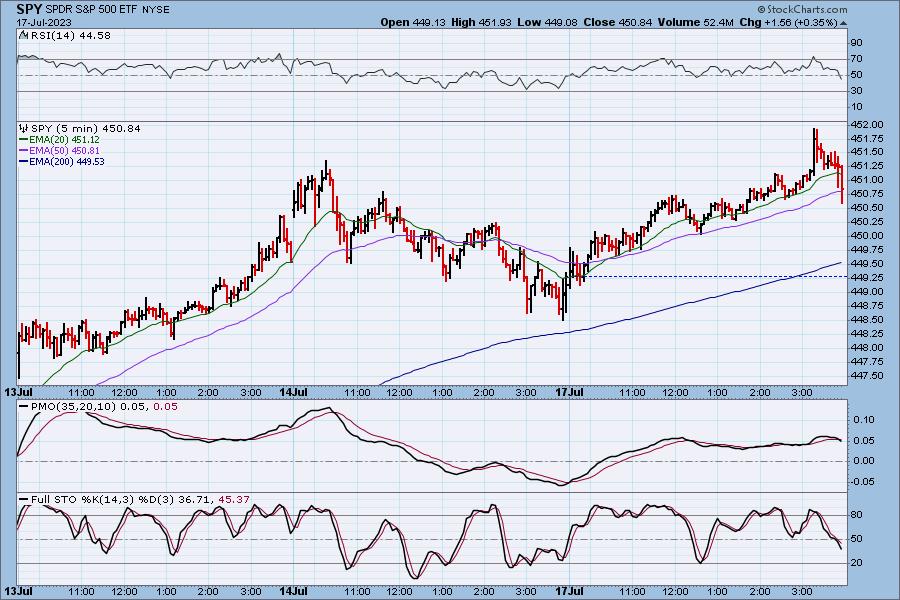
Task: Click the 14Jul date label beneath the price chart
Action: [293, 392]
